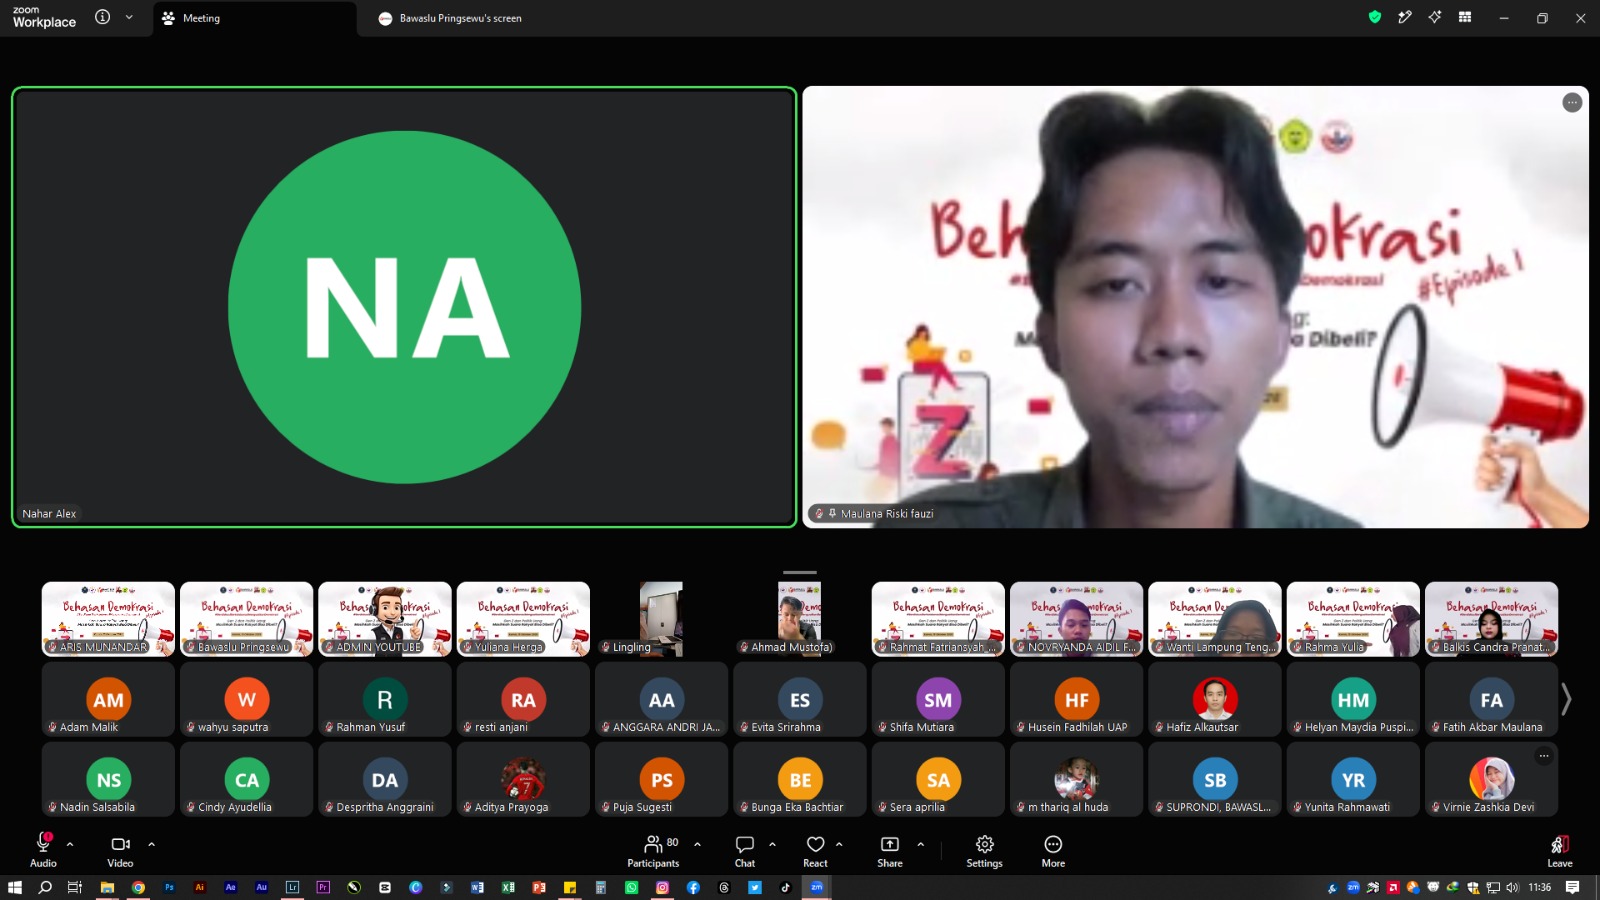Open meeting Settings gear
Image resolution: width=1600 pixels, height=900 pixels.
click(x=984, y=849)
